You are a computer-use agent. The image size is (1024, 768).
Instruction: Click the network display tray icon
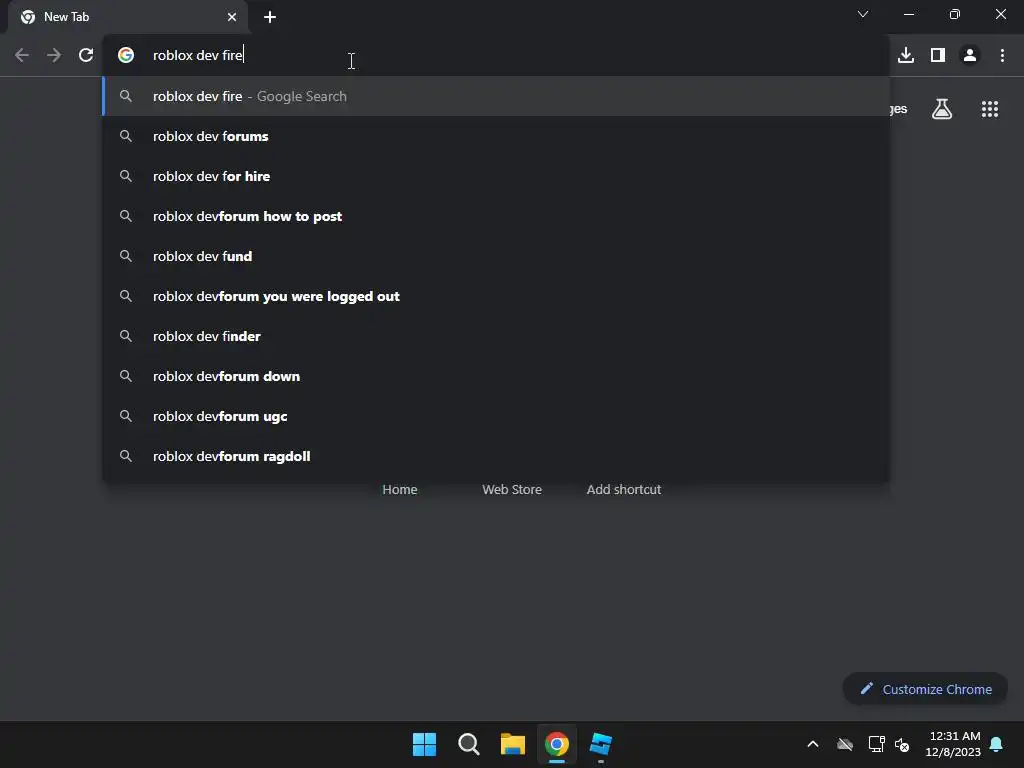pyautogui.click(x=876, y=744)
